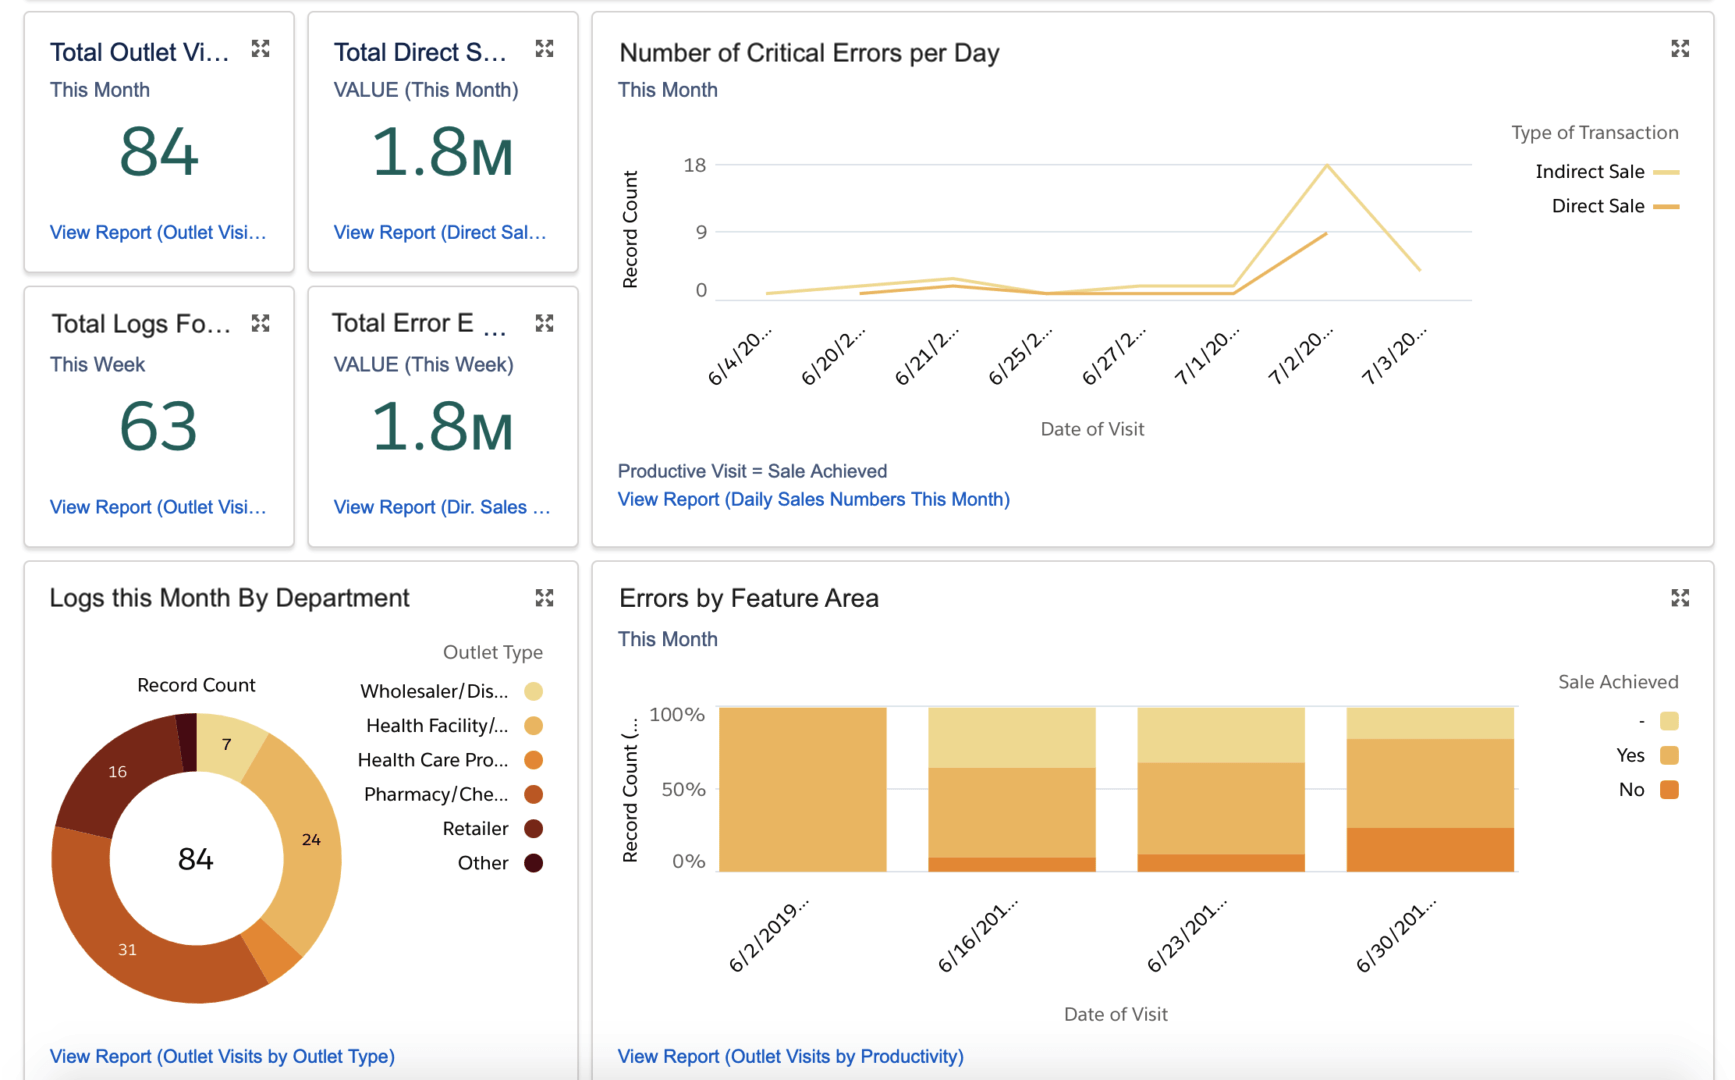Open the Direct Sales report link under This Month
This screenshot has width=1735, height=1080.
[x=440, y=232]
